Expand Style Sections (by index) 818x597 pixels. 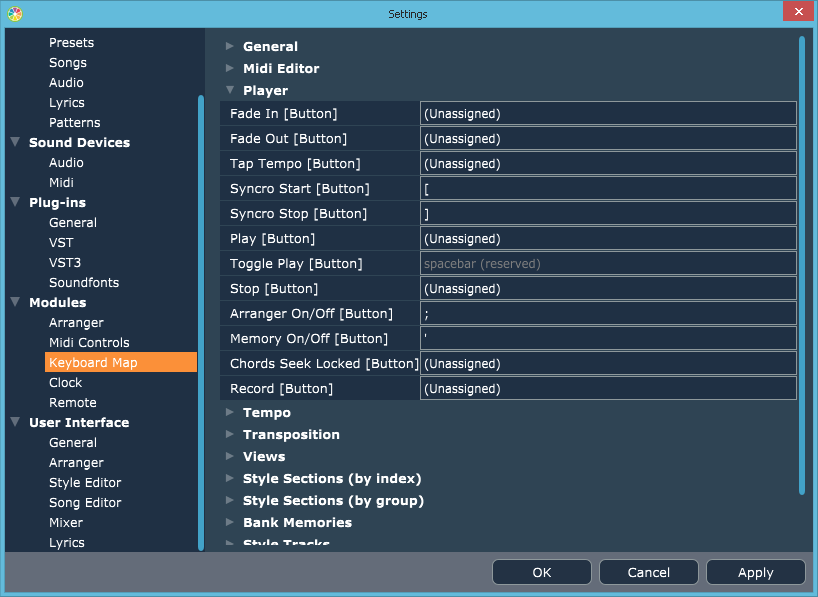coord(230,478)
